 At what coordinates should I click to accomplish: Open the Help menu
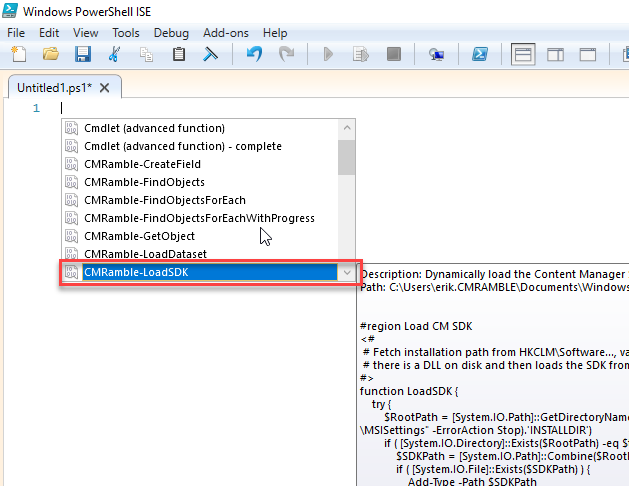pos(275,33)
